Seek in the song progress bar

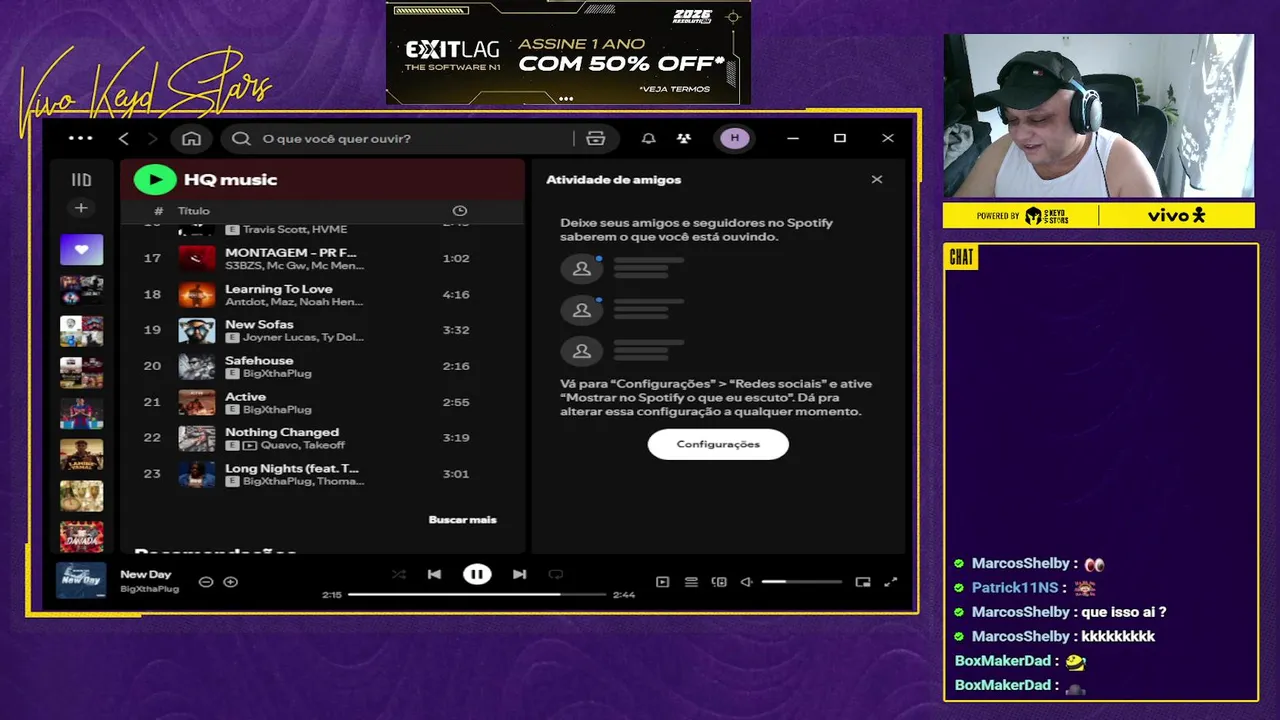pyautogui.click(x=477, y=594)
